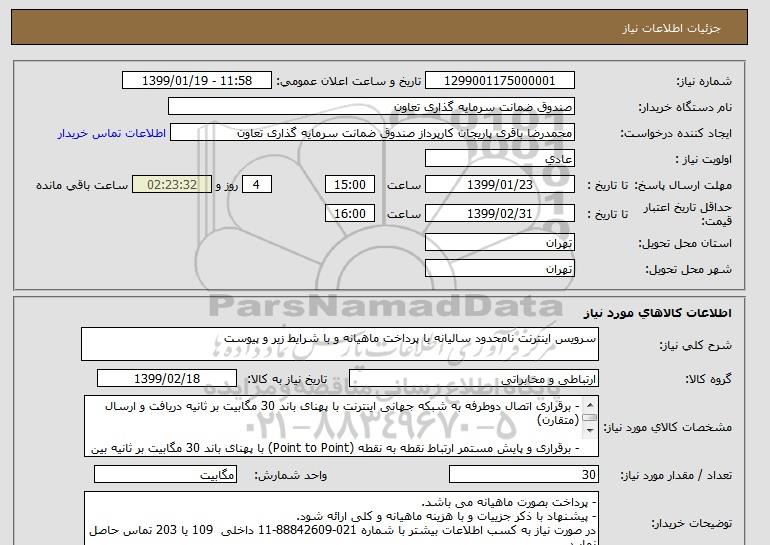This screenshot has width=770, height=545.
Task: Click the buyer notes text area
Action: [341, 518]
